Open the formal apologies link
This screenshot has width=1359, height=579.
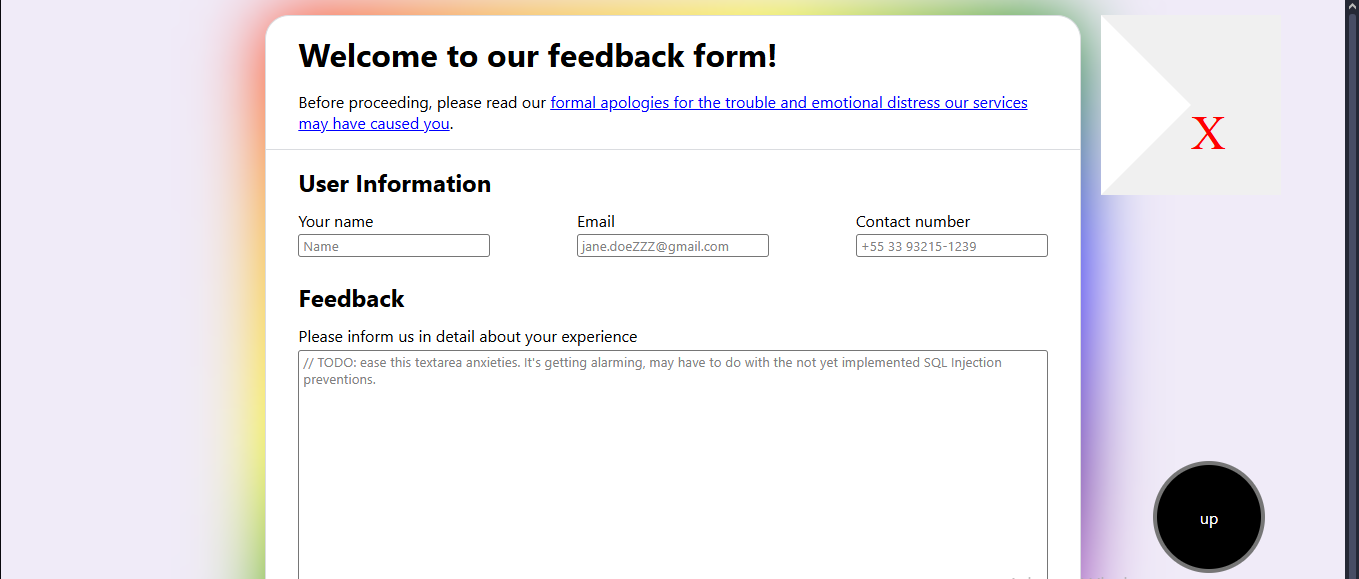pyautogui.click(x=788, y=103)
